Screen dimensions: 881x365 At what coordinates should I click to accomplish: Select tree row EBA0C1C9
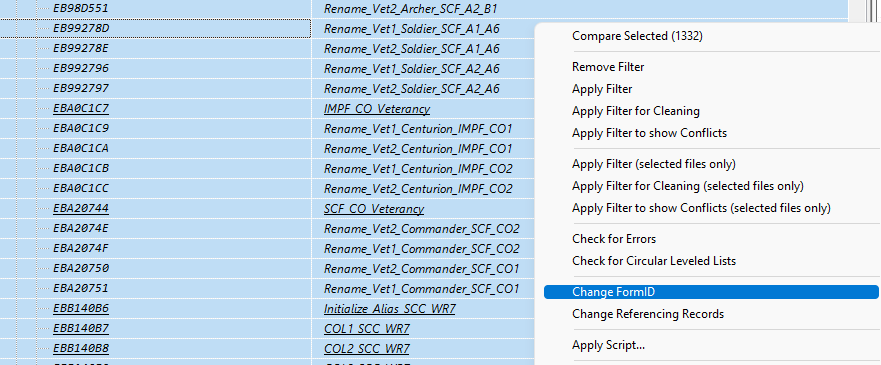[x=81, y=129]
